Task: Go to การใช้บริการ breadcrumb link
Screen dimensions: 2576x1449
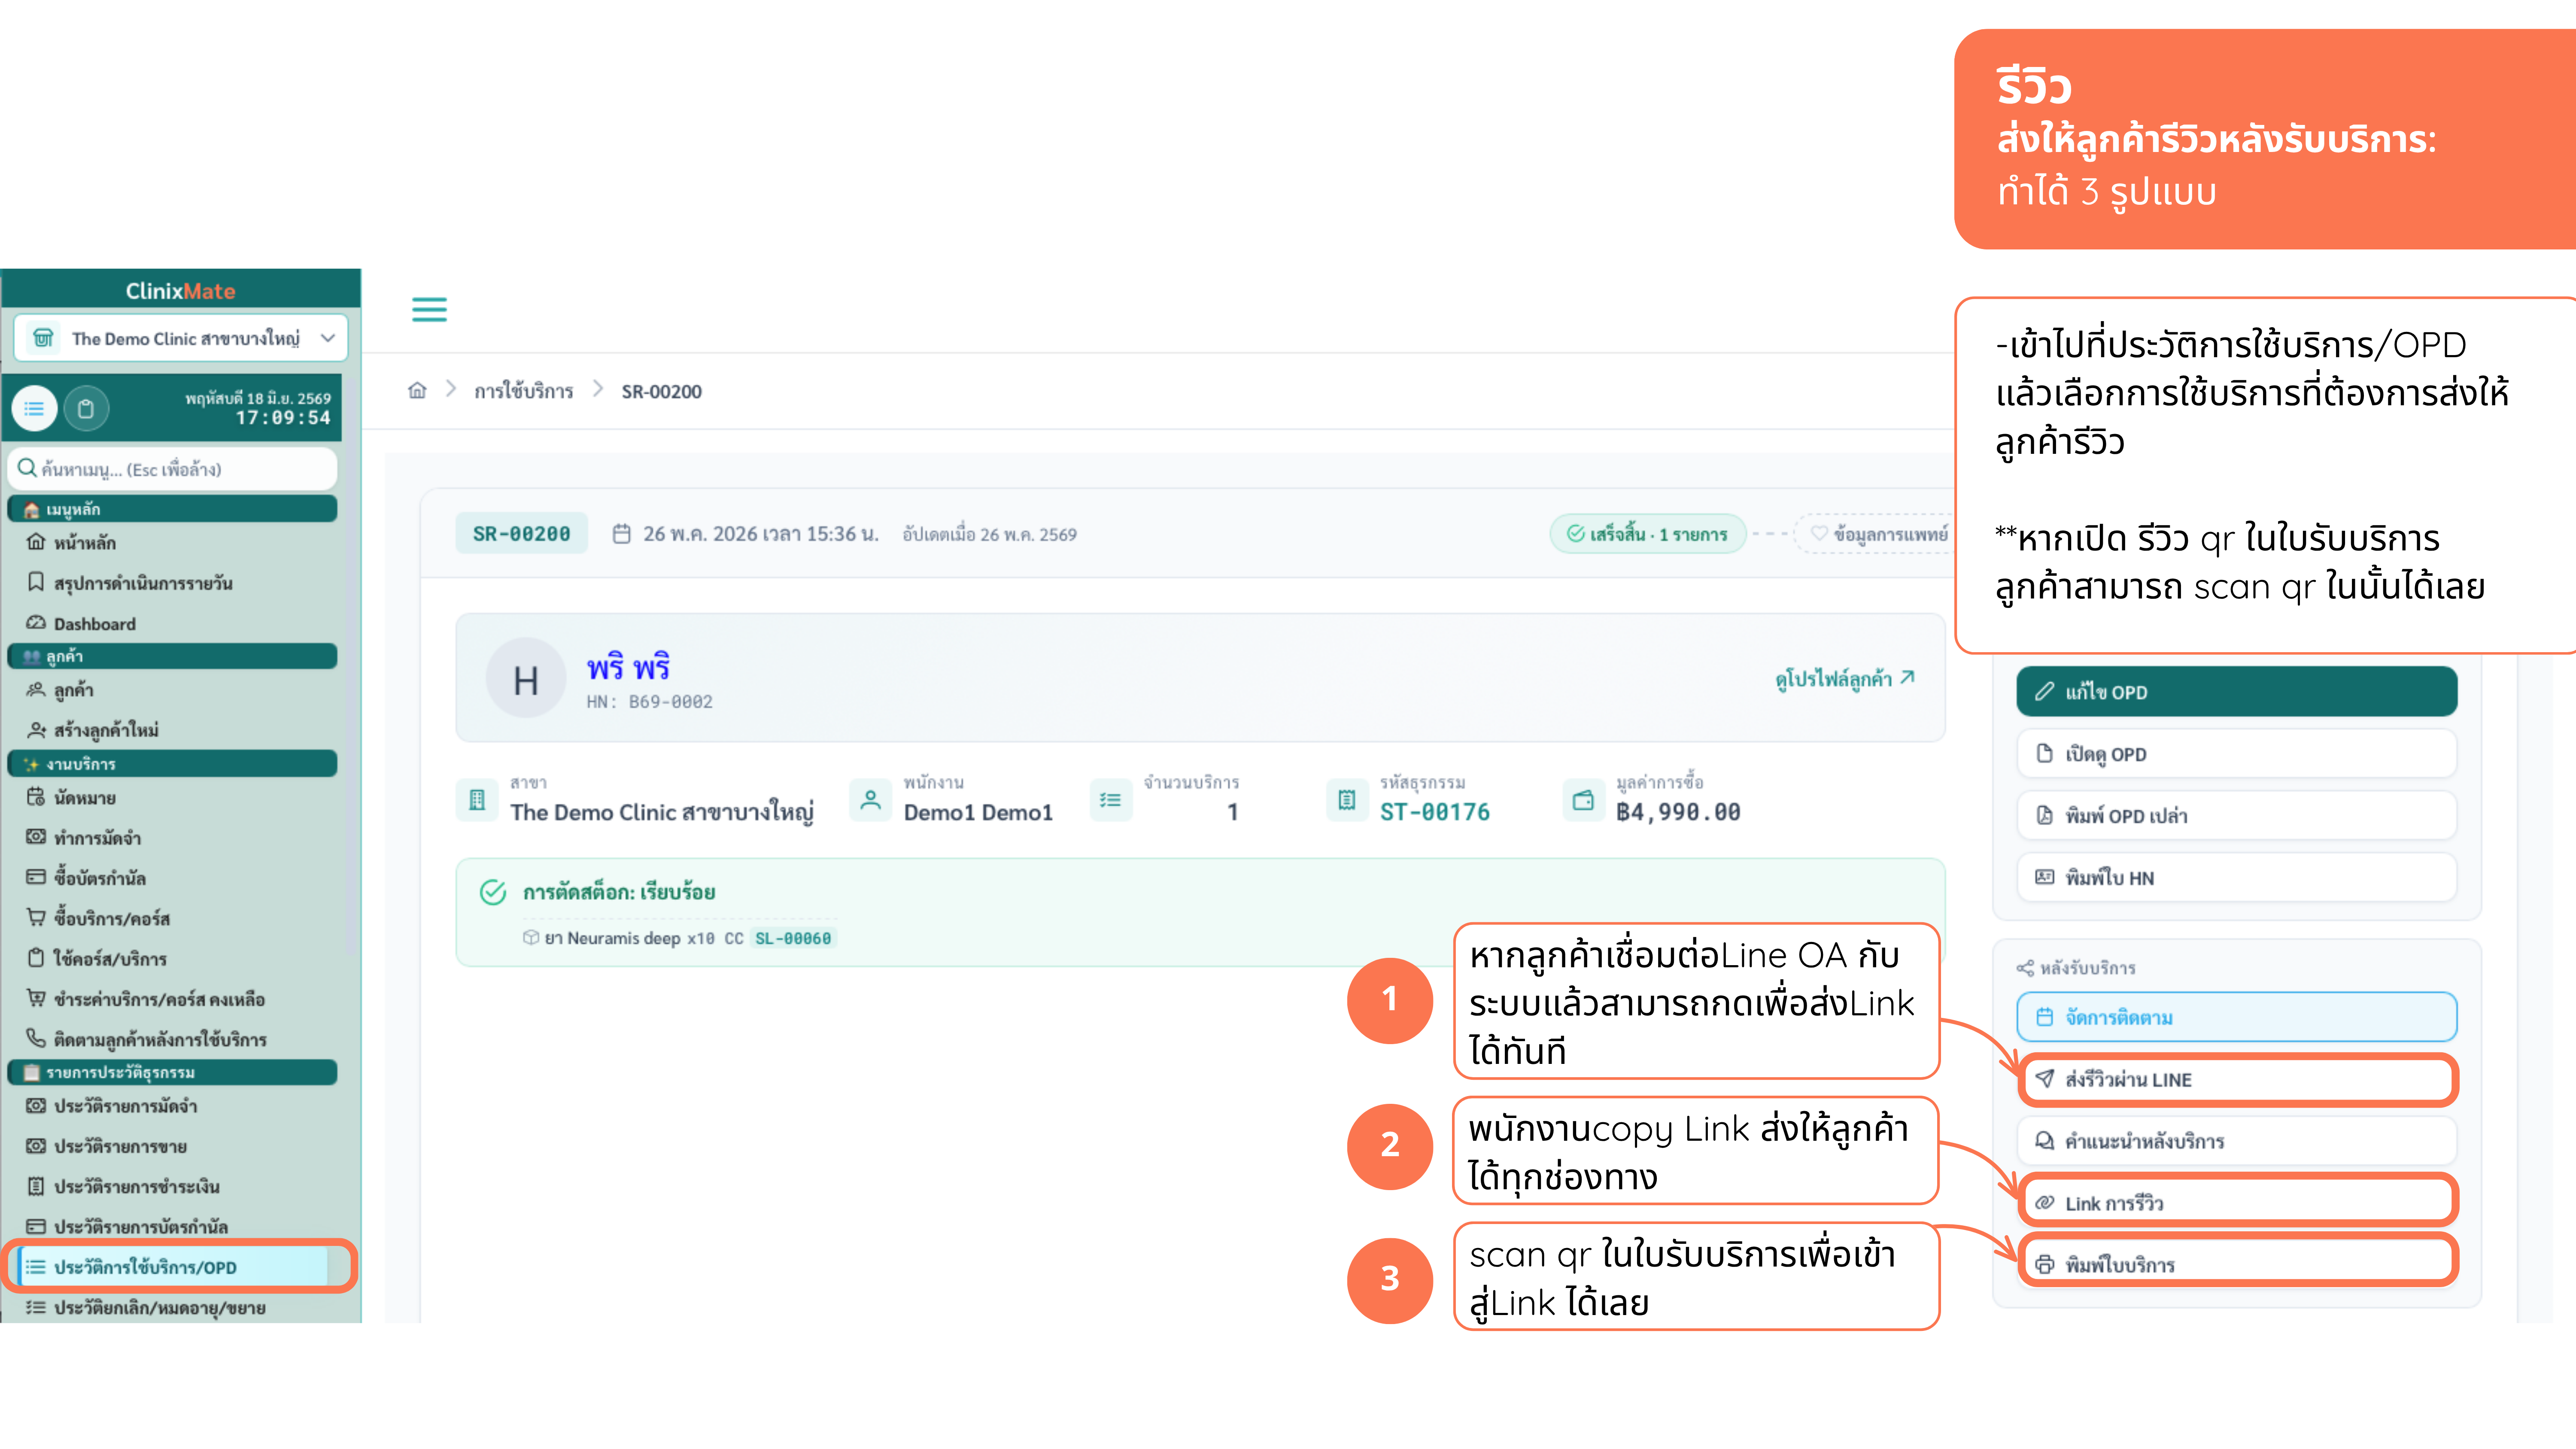Action: click(523, 391)
